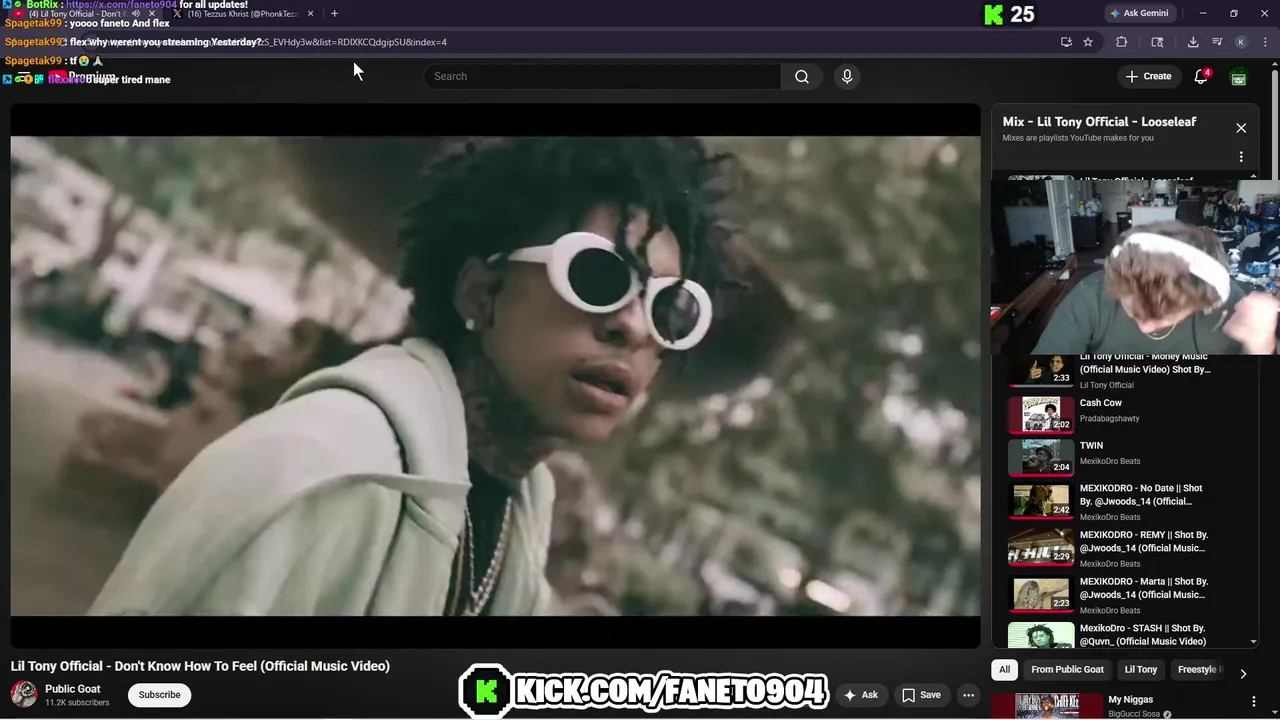Screen dimensions: 1280x720
Task: Select the Lil Tony filter chip
Action: pos(1141,670)
